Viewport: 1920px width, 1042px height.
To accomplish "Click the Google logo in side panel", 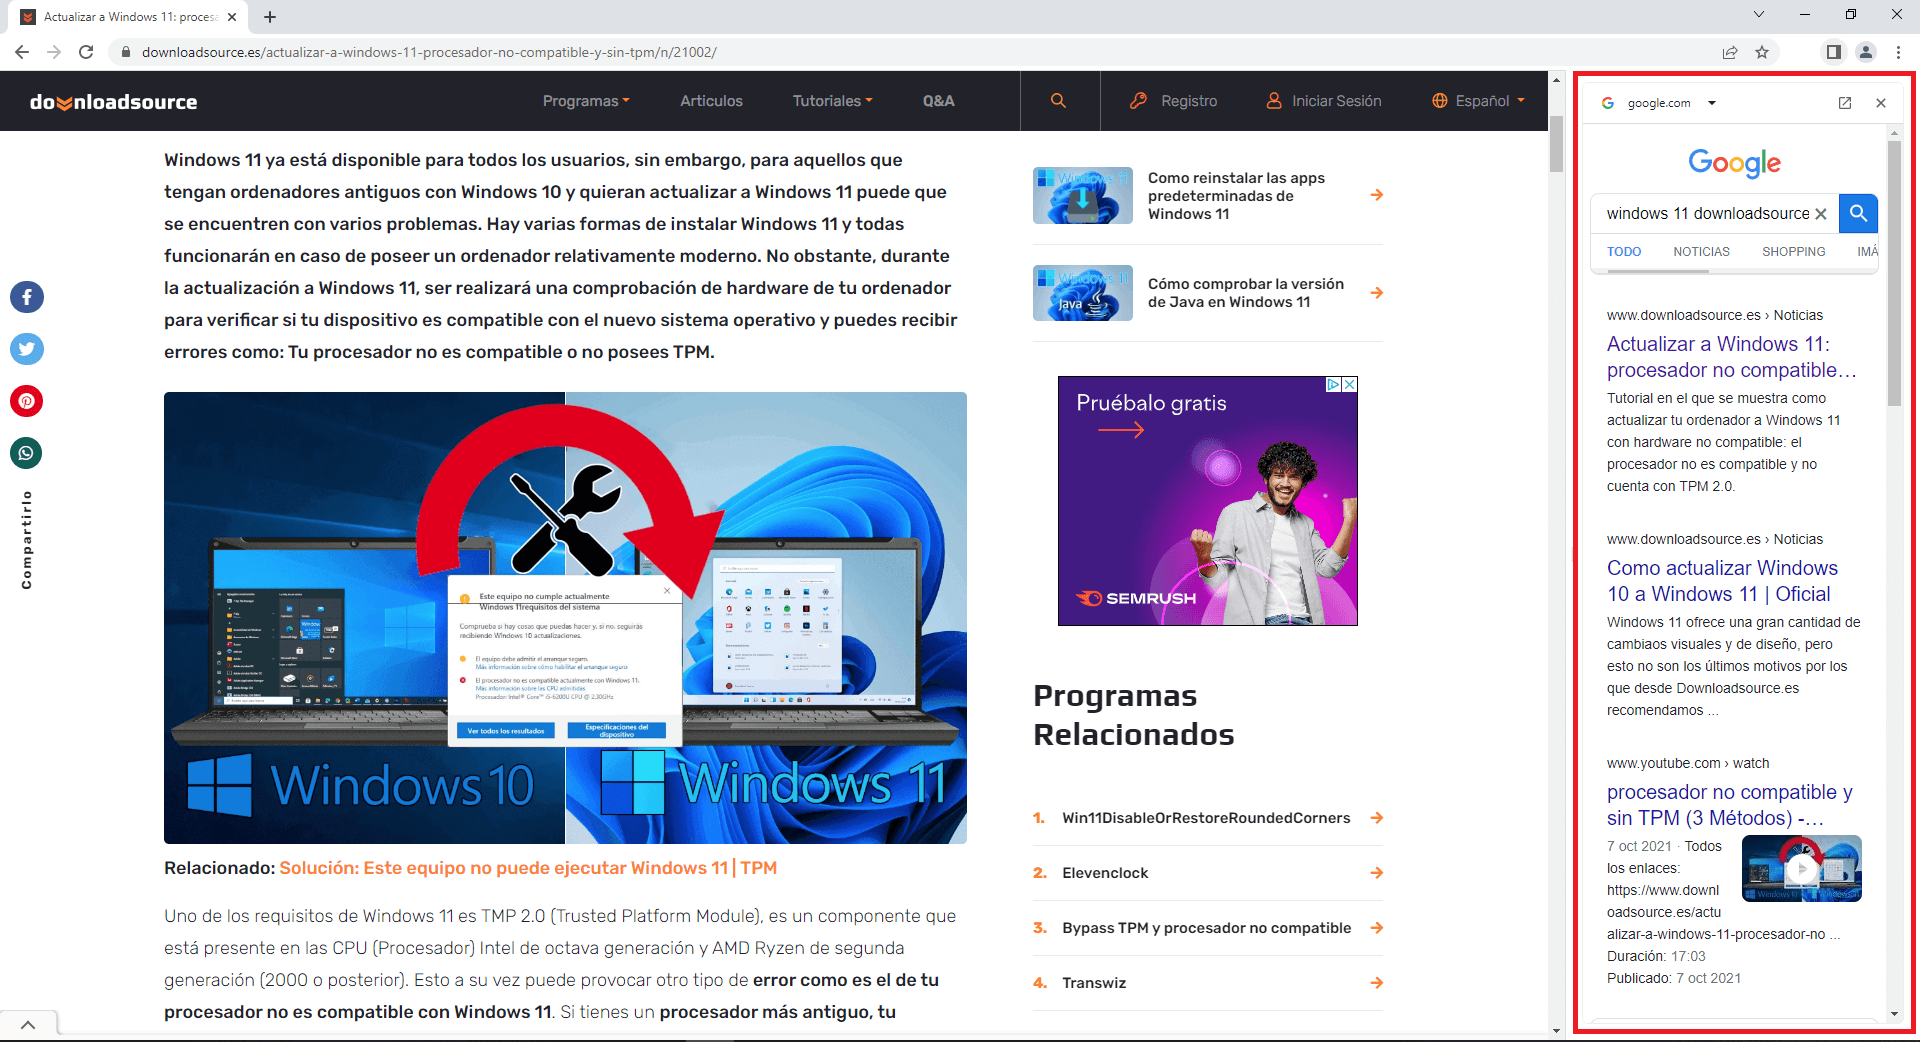I will 1734,163.
